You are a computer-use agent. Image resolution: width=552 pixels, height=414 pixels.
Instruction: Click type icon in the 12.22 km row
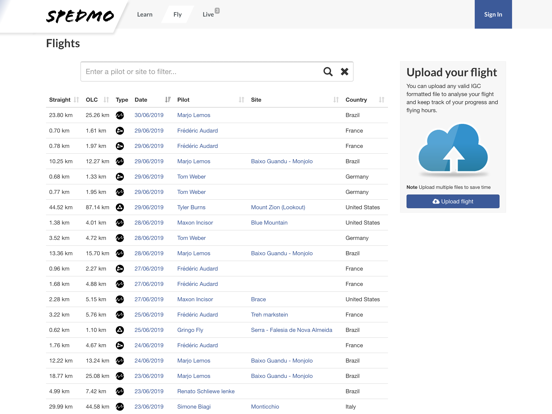pyautogui.click(x=120, y=360)
